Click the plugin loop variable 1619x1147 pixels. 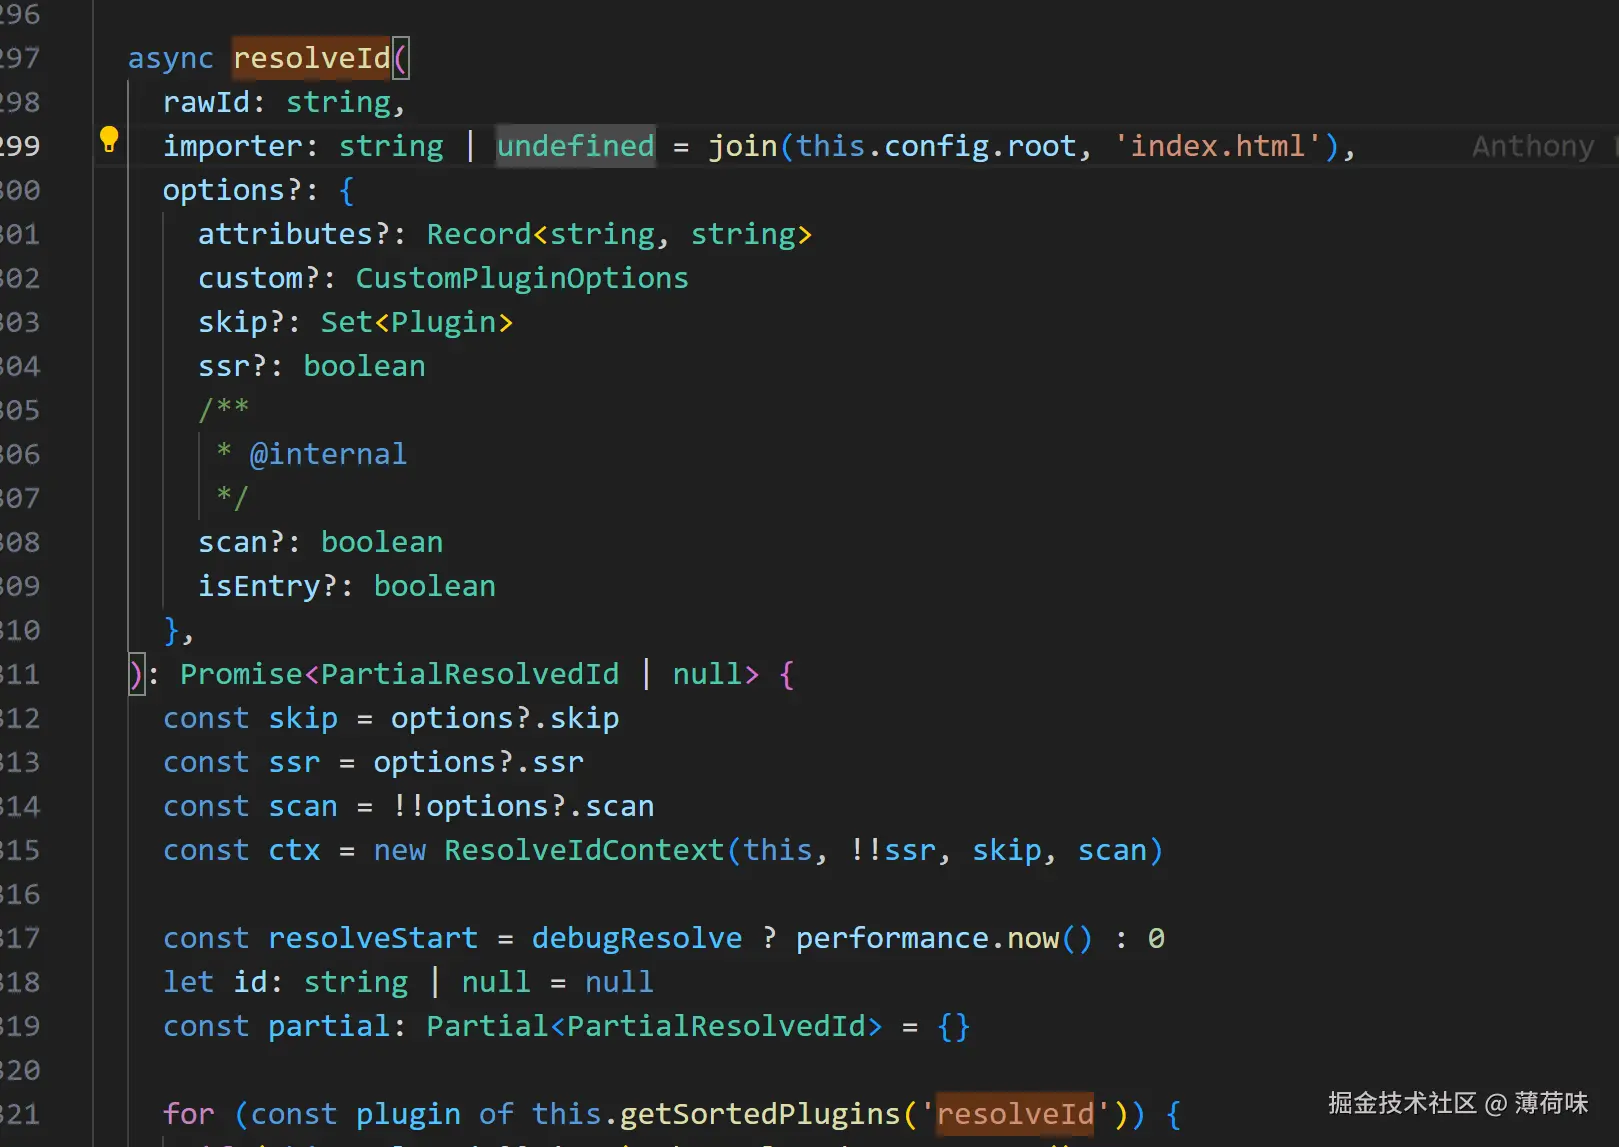pos(408,1114)
